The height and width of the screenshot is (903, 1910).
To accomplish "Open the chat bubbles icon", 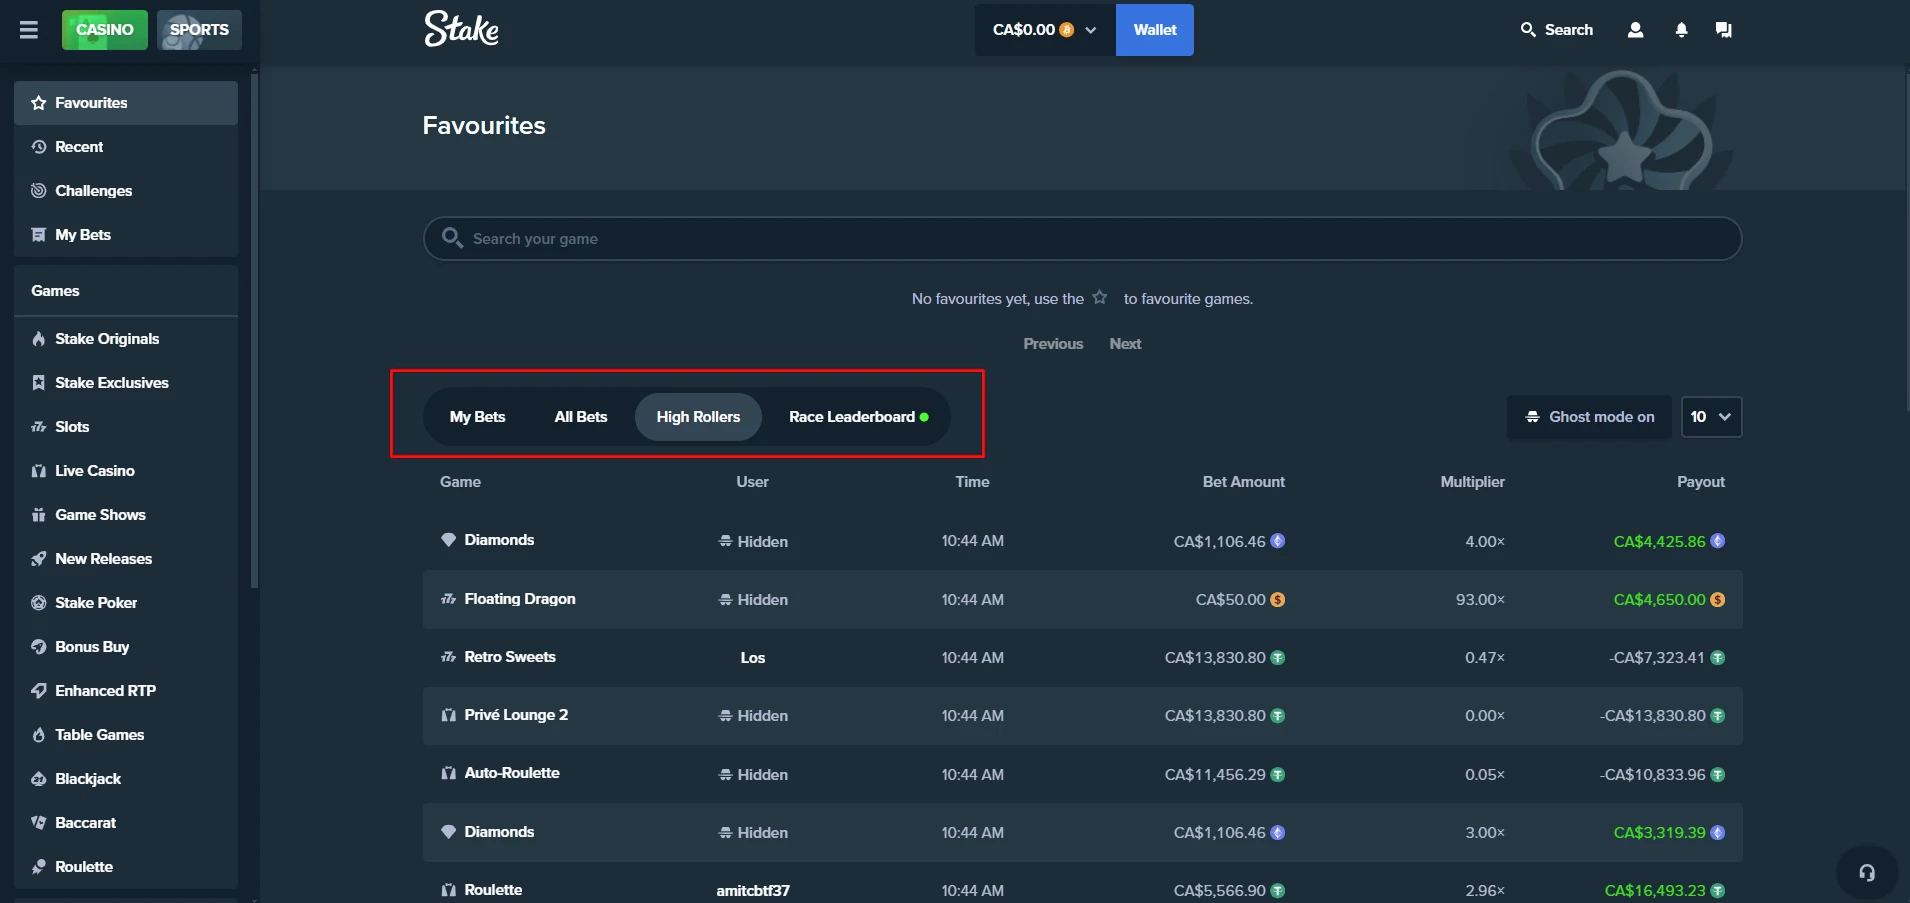I will (1723, 30).
